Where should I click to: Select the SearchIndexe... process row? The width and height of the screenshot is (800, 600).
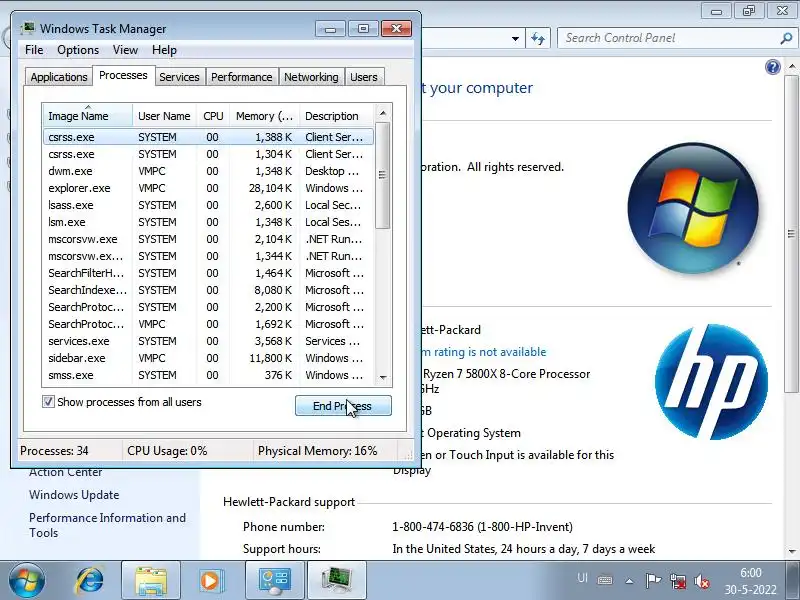coord(209,290)
